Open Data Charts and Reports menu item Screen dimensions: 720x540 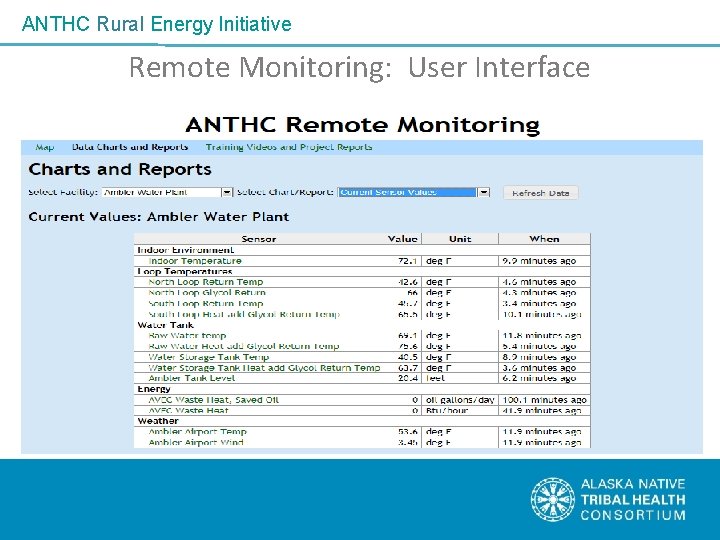tap(130, 147)
